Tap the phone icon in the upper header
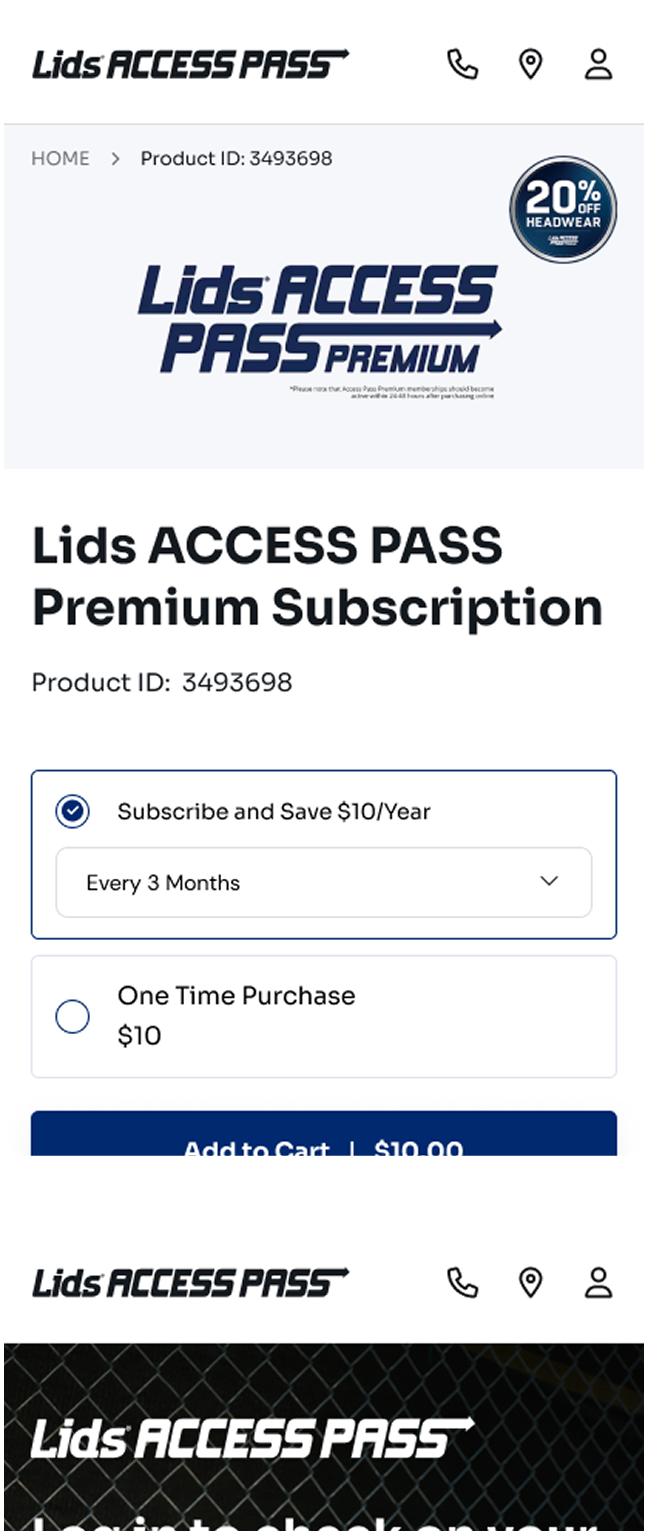The image size is (648, 1531). click(x=462, y=65)
